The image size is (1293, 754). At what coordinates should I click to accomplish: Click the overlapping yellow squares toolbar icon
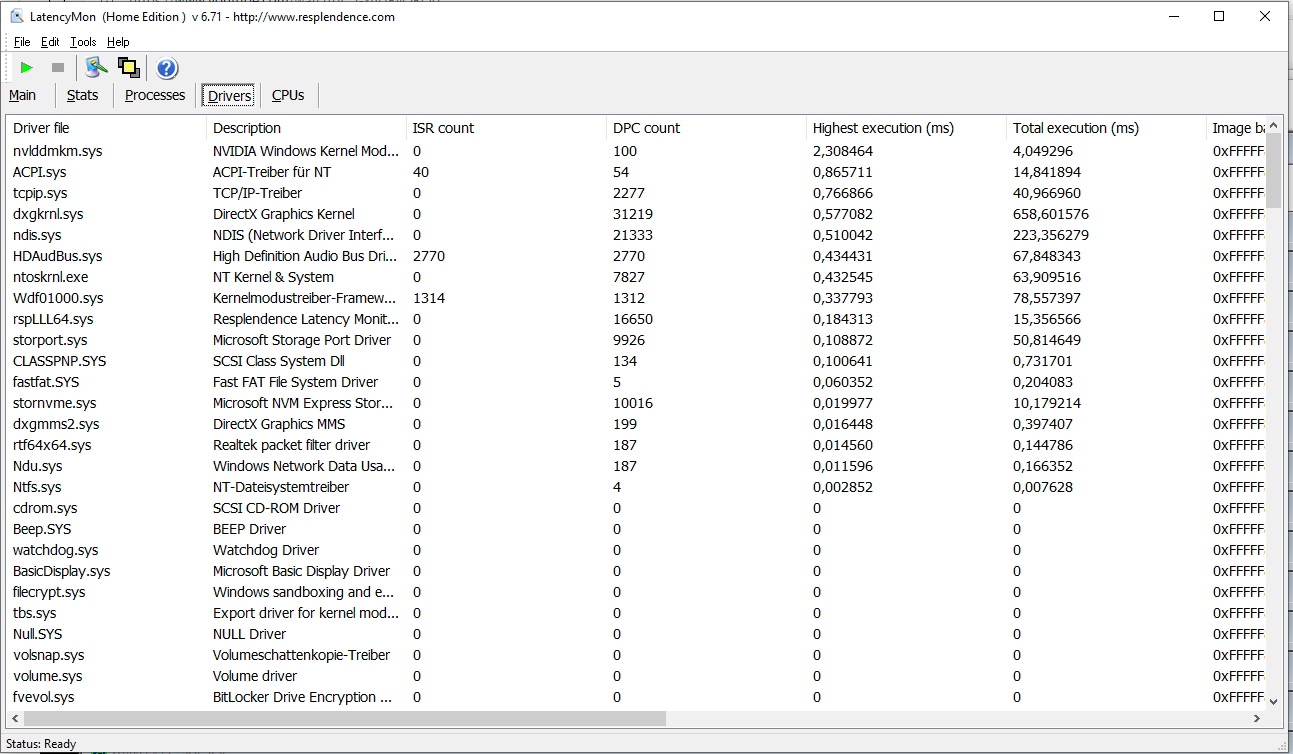(128, 68)
